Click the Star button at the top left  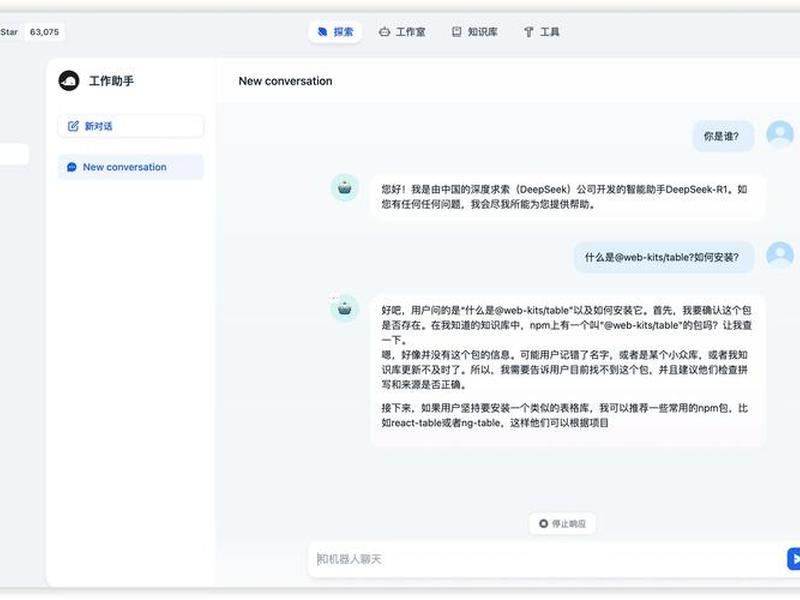pos(9,32)
